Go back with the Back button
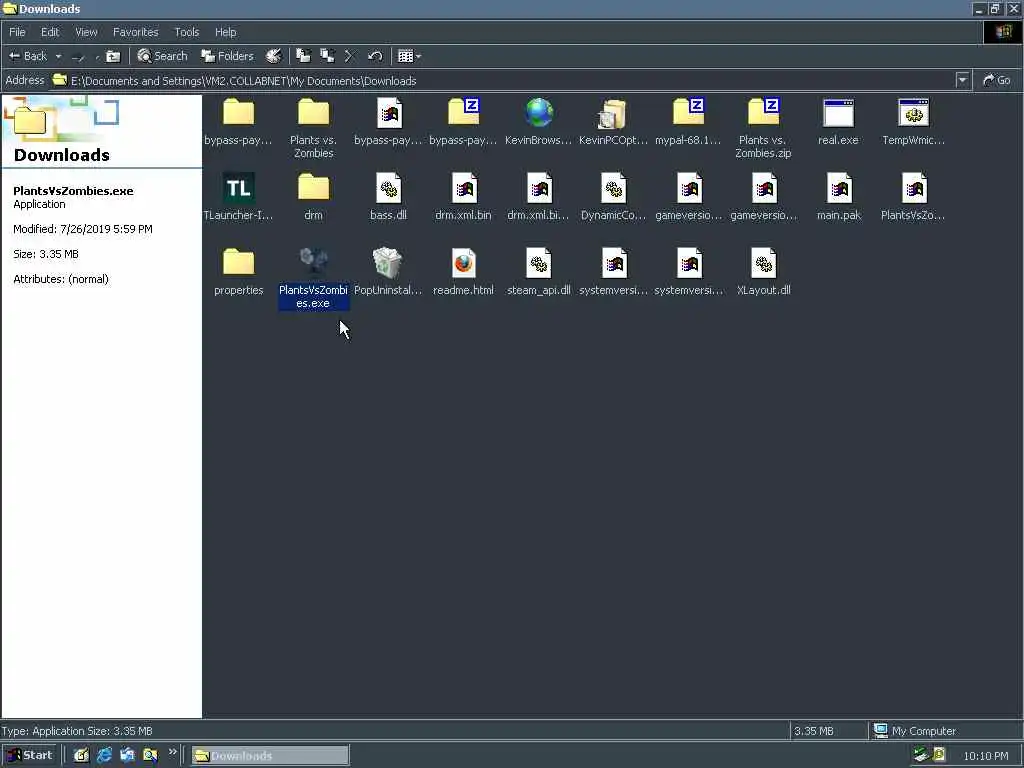The height and width of the screenshot is (768, 1024). (27, 56)
